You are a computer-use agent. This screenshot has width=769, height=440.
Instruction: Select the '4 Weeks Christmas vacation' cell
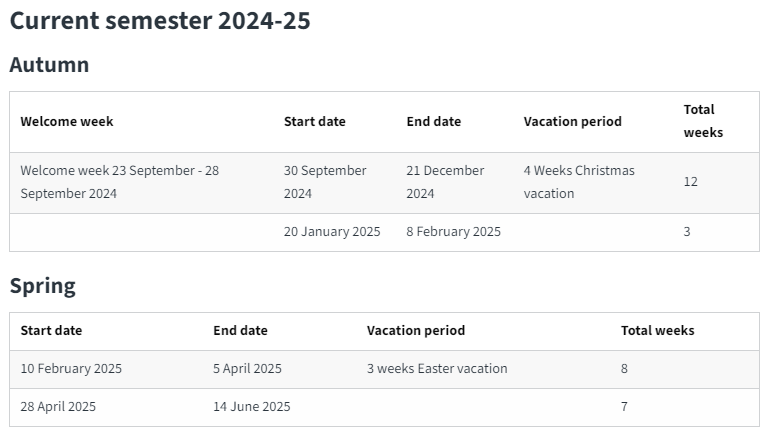[578, 182]
